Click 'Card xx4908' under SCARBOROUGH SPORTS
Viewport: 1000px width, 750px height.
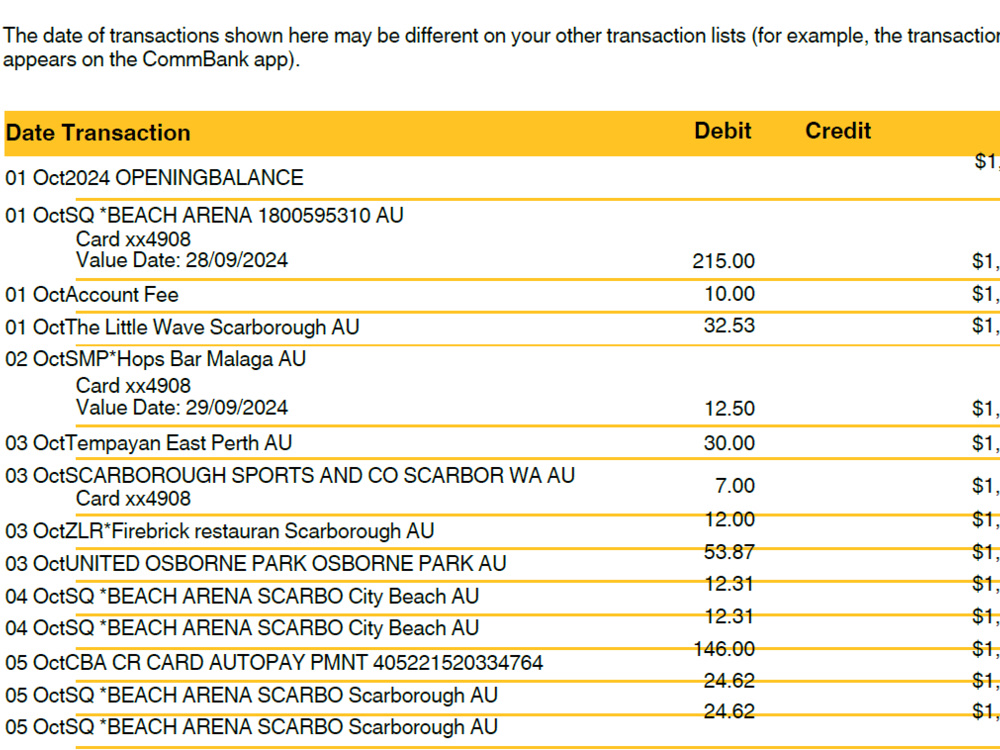[133, 499]
